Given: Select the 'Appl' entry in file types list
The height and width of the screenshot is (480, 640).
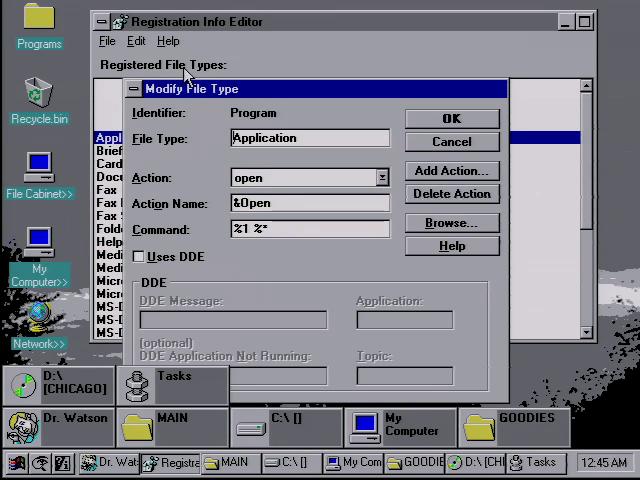Looking at the screenshot, I should [x=109, y=138].
